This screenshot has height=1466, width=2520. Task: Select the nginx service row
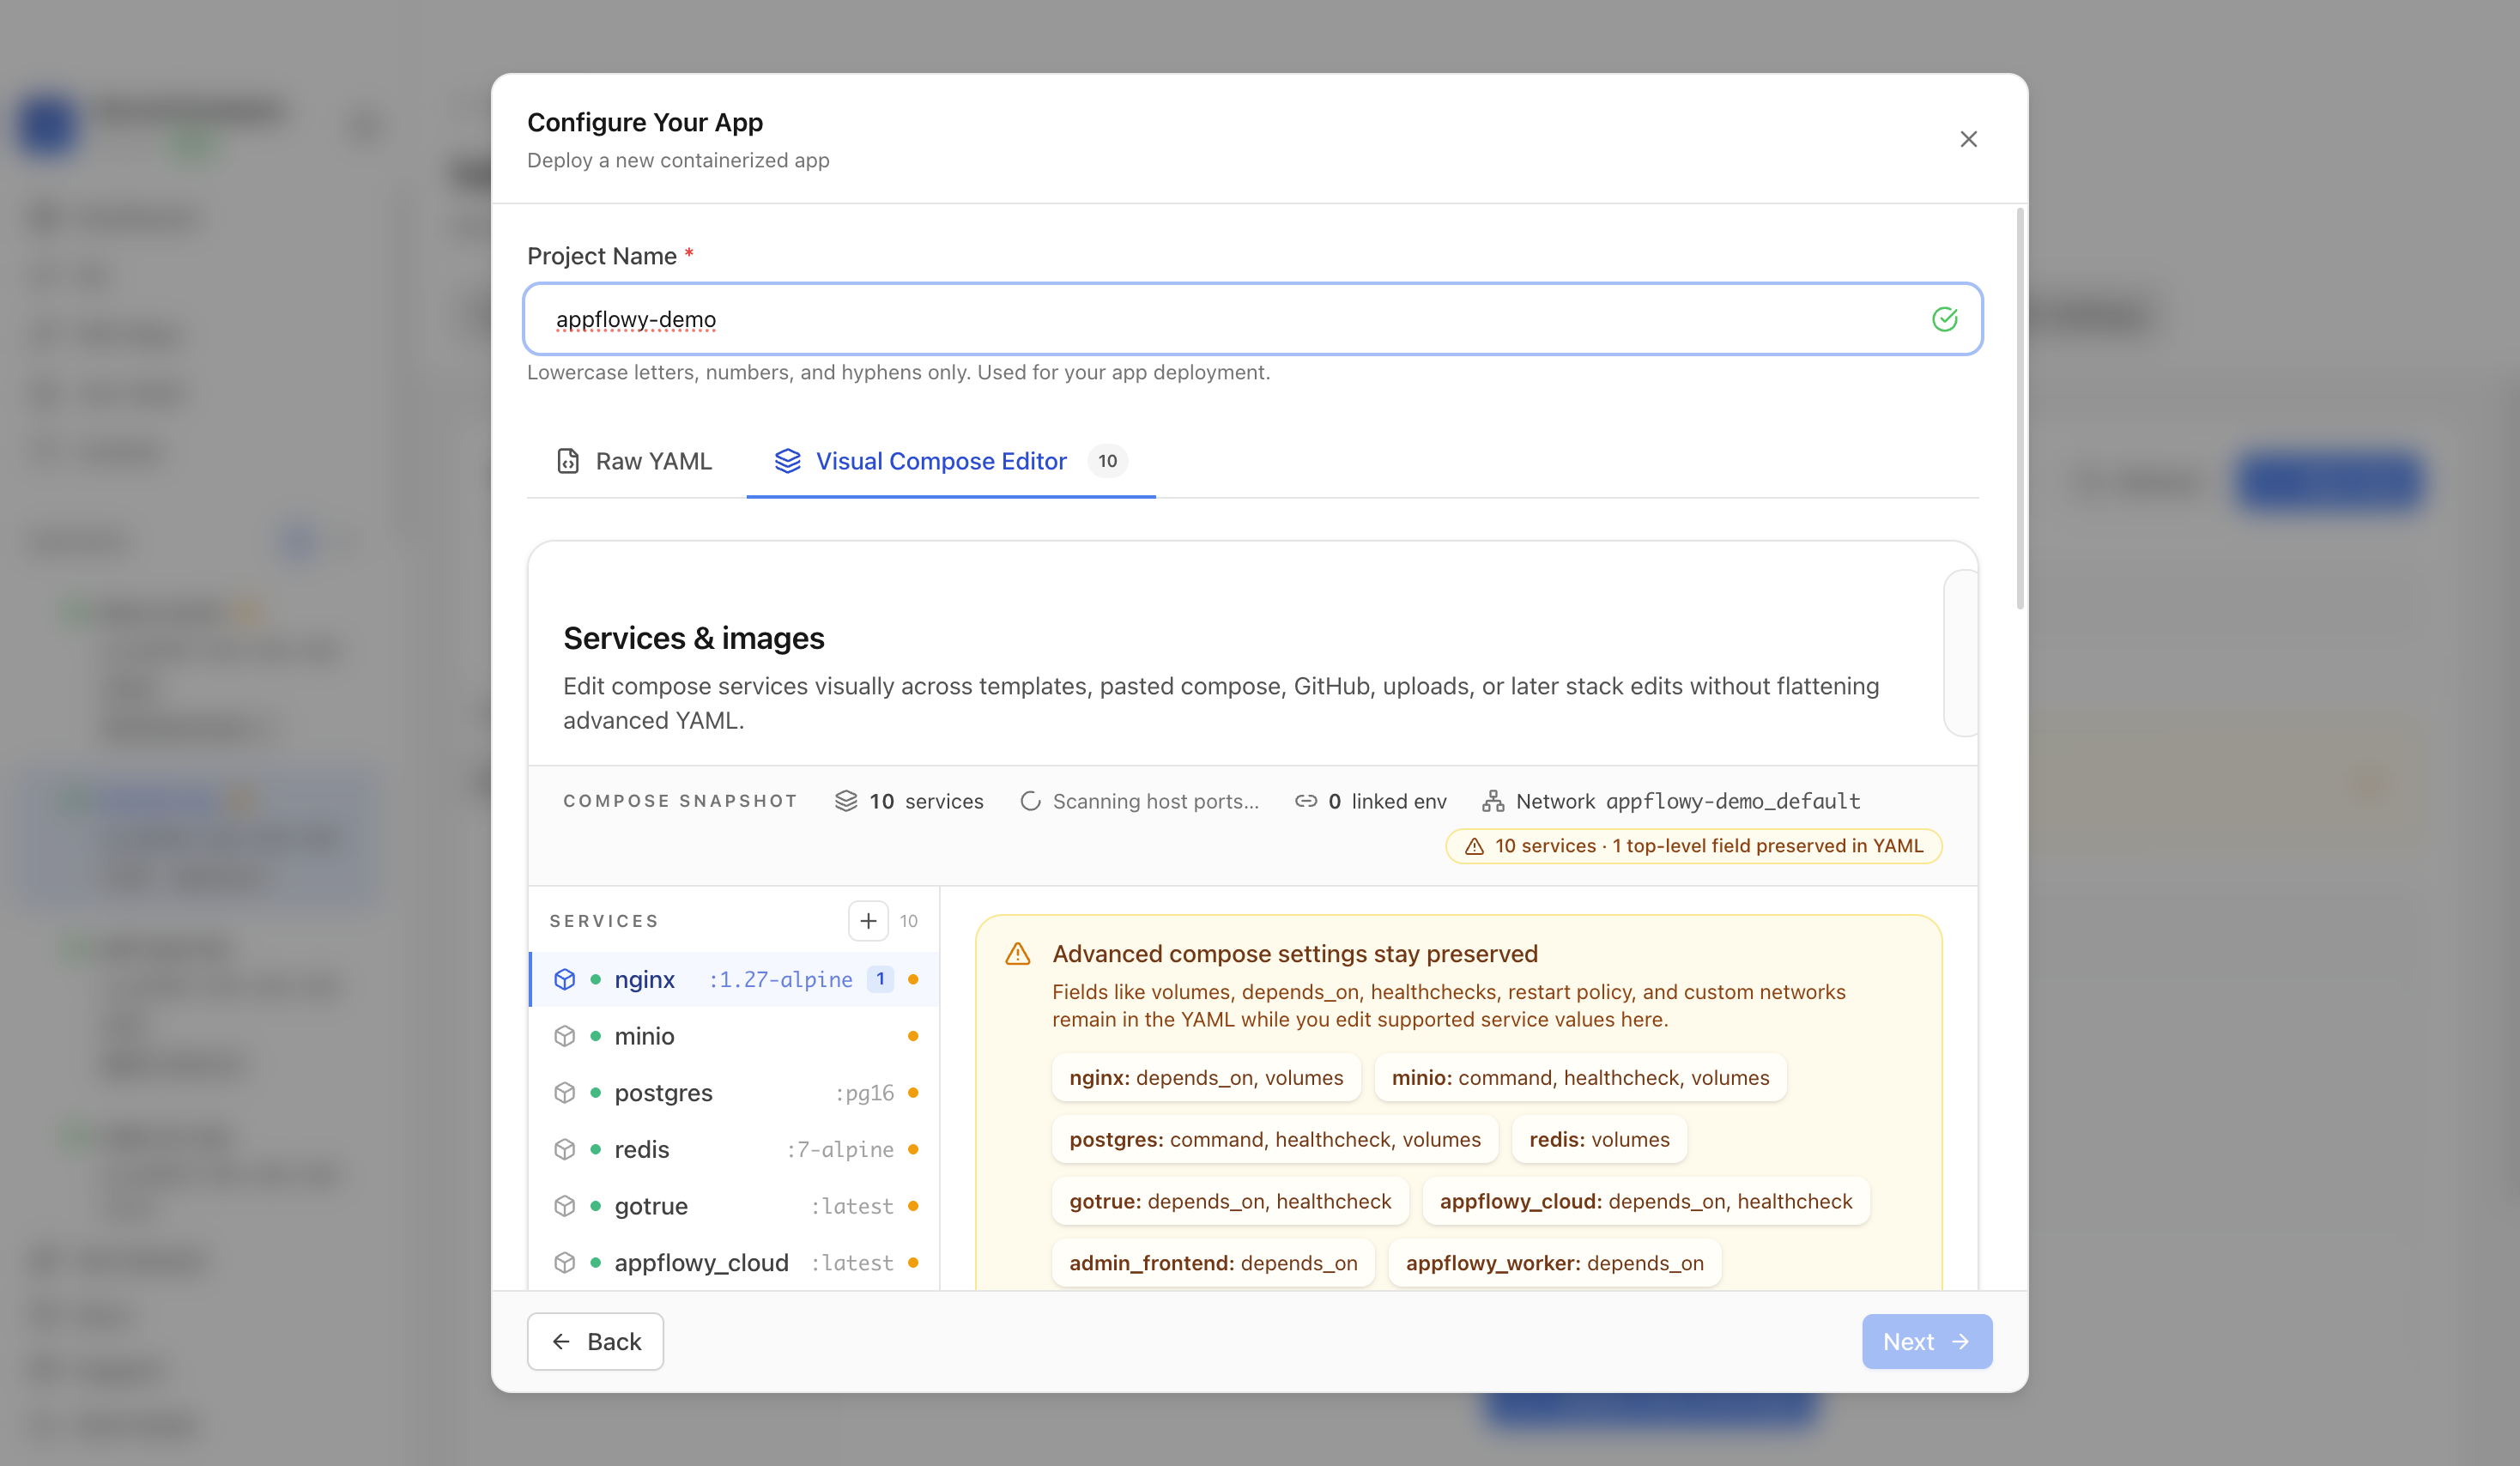pos(734,979)
